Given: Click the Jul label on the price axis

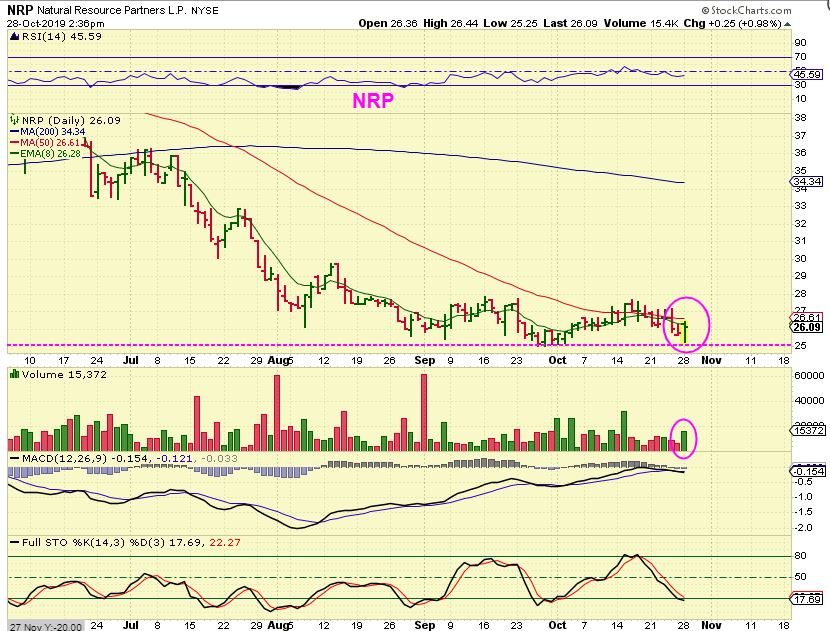Looking at the screenshot, I should click(130, 360).
